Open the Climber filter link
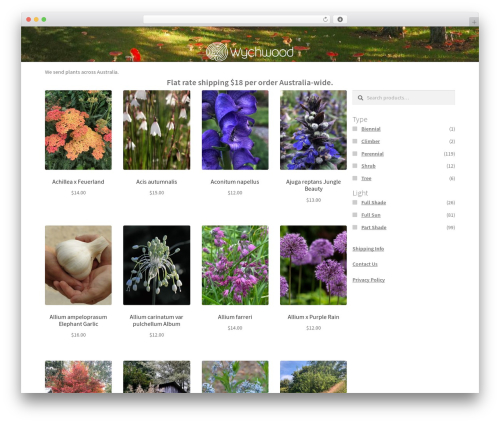 [x=370, y=141]
